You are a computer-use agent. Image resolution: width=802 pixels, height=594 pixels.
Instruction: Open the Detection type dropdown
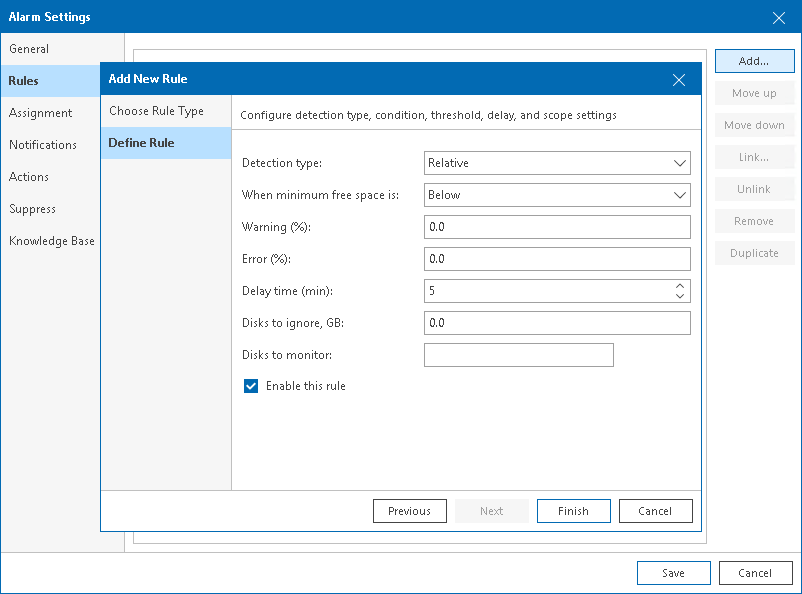tap(557, 163)
